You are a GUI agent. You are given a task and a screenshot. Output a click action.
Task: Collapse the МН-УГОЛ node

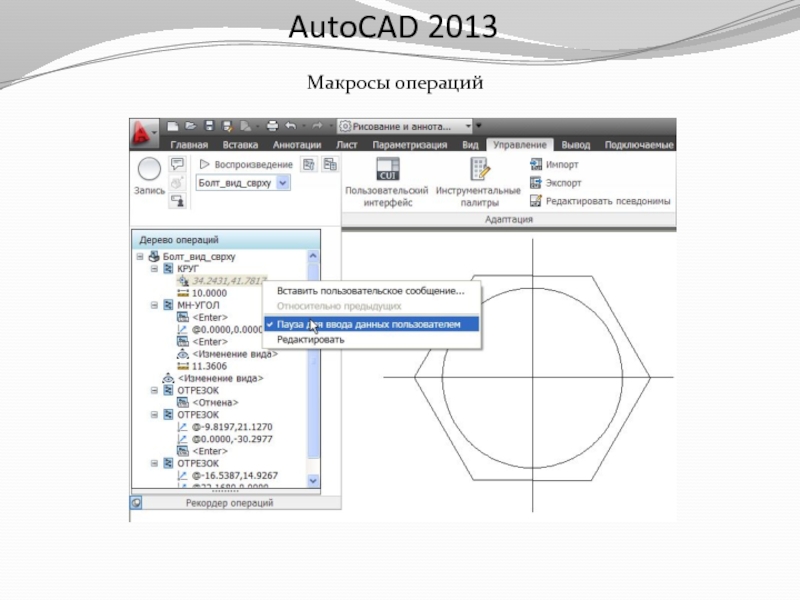[x=154, y=305]
